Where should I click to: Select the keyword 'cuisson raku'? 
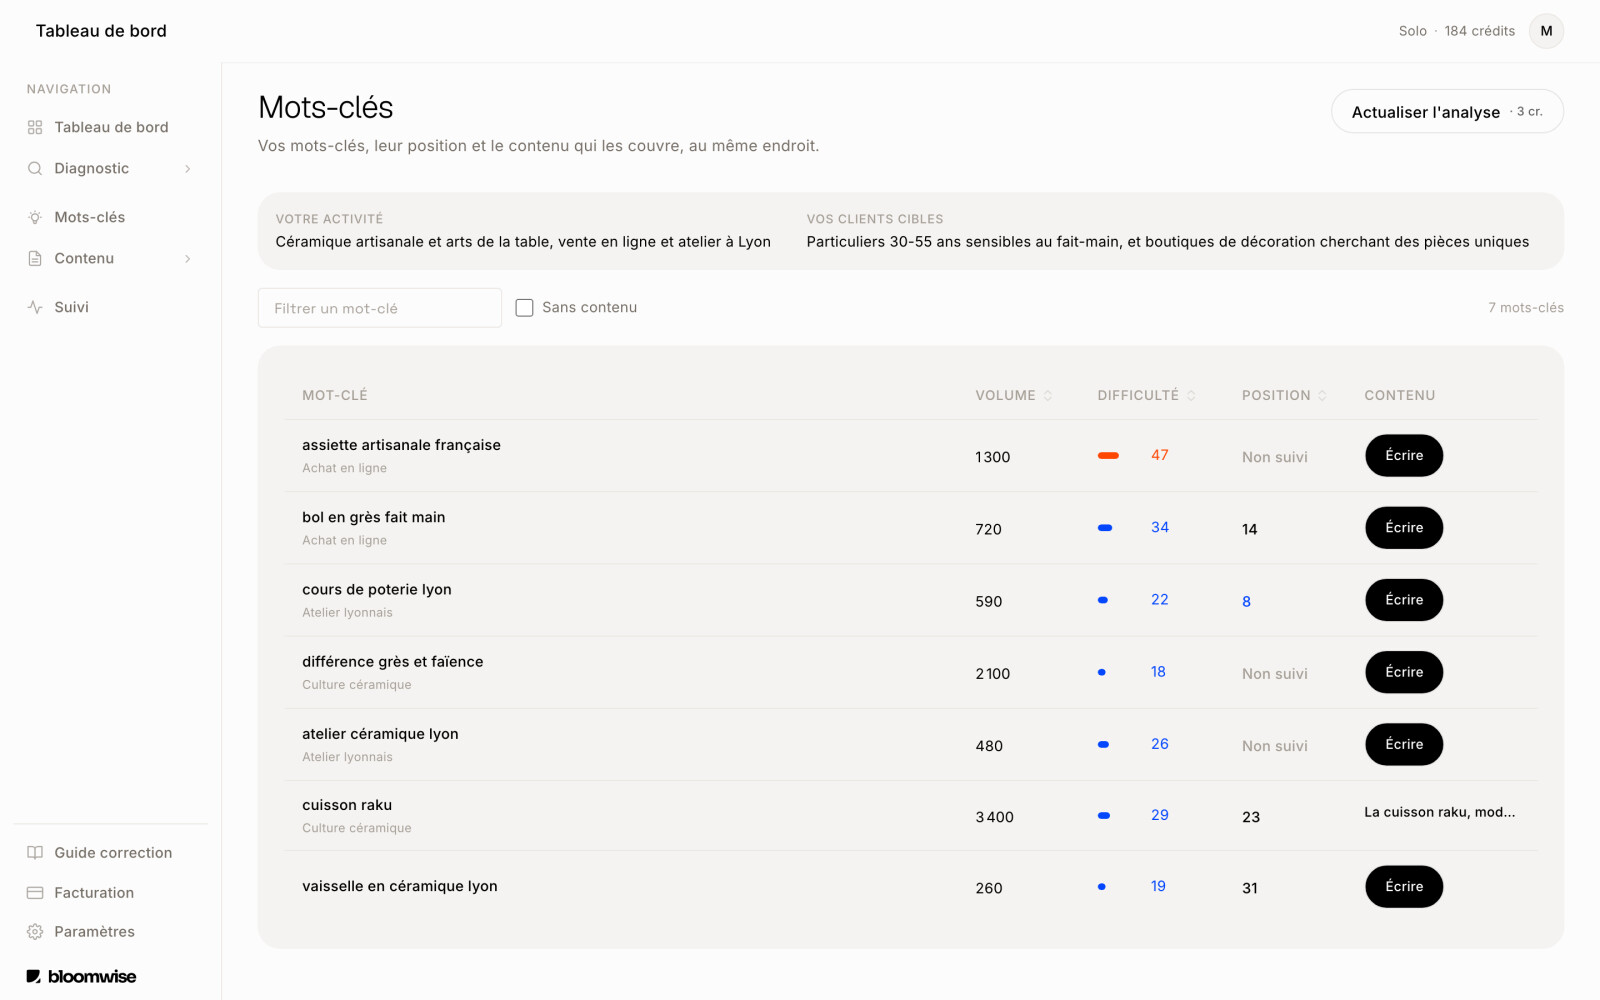347,805
